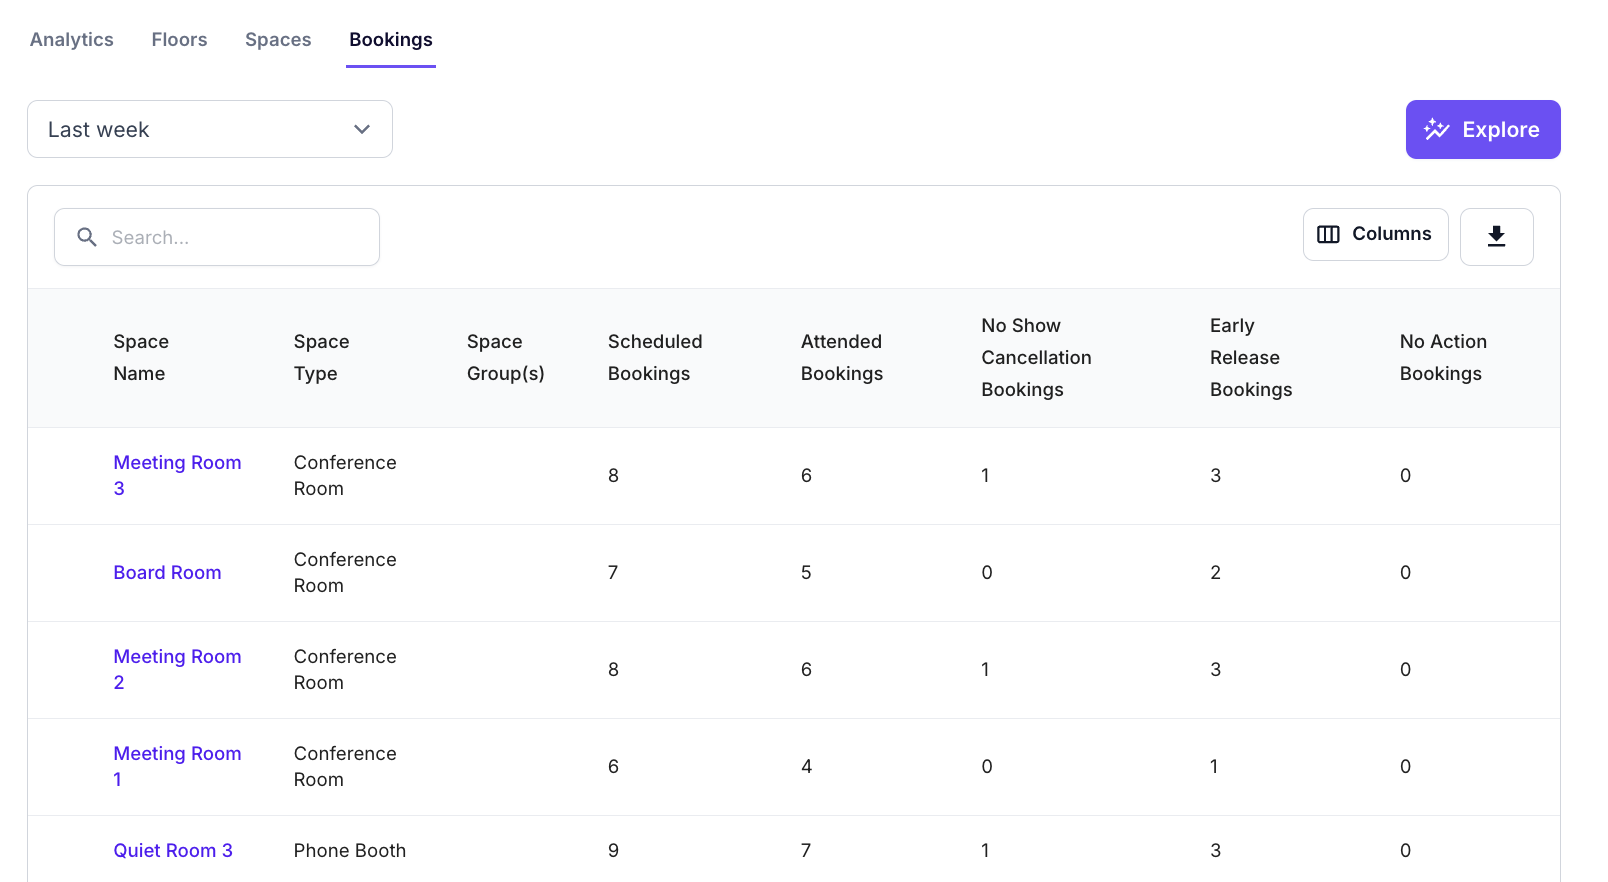Viewport: 1608px width, 882px height.
Task: Select Phone Booth type in Quiet Room 3 row
Action: pyautogui.click(x=350, y=850)
